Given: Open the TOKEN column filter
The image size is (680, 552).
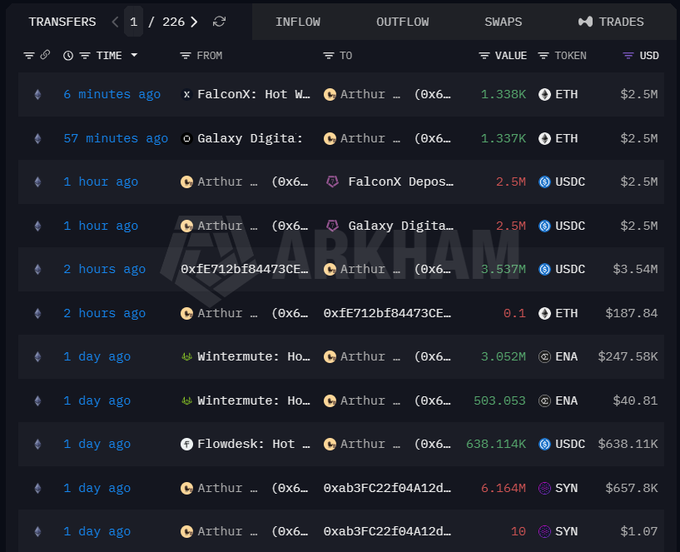Looking at the screenshot, I should click(x=543, y=56).
